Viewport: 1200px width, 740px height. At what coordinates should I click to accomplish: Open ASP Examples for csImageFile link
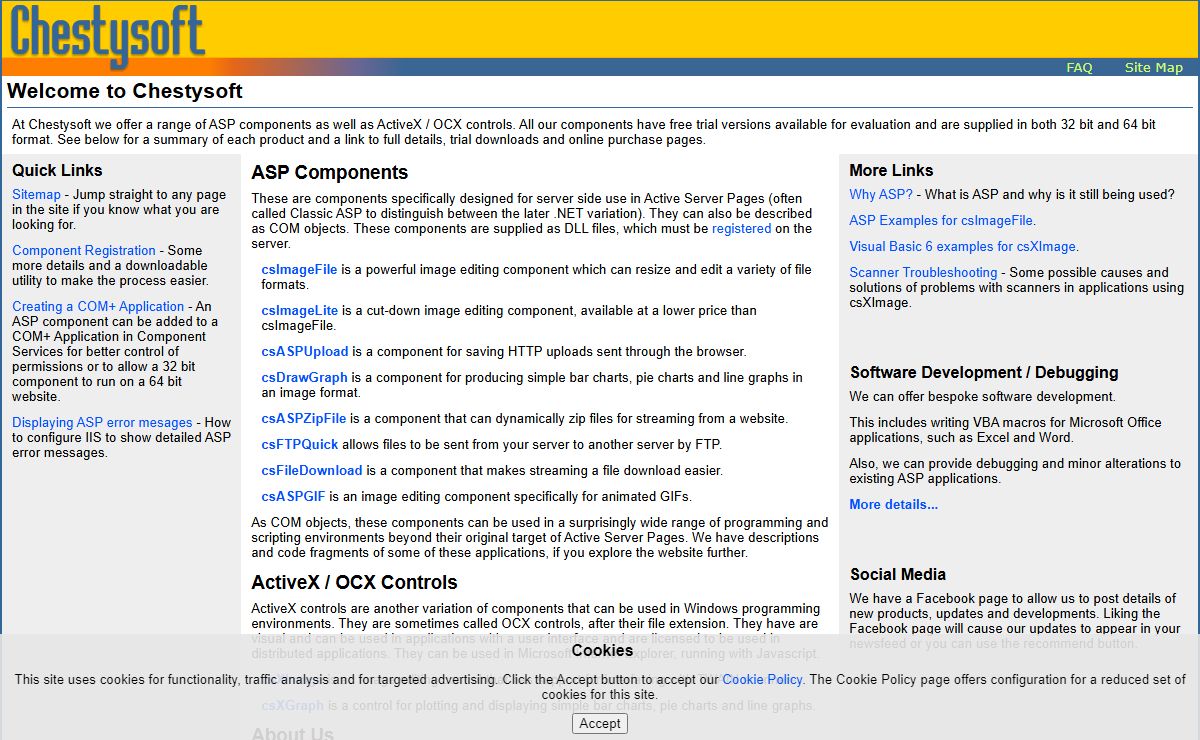click(x=941, y=221)
